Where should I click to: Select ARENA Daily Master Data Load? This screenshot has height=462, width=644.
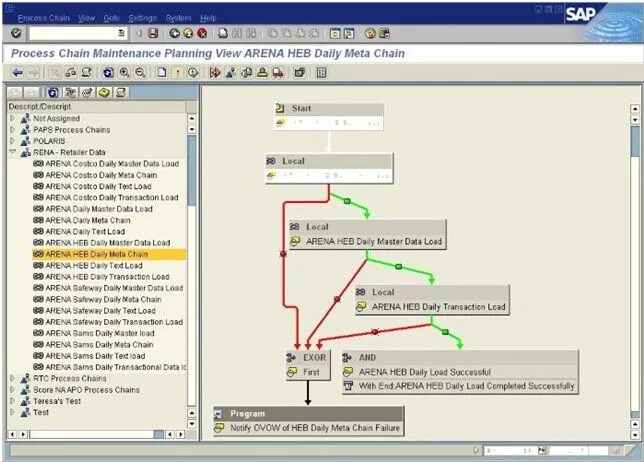pyautogui.click(x=99, y=209)
